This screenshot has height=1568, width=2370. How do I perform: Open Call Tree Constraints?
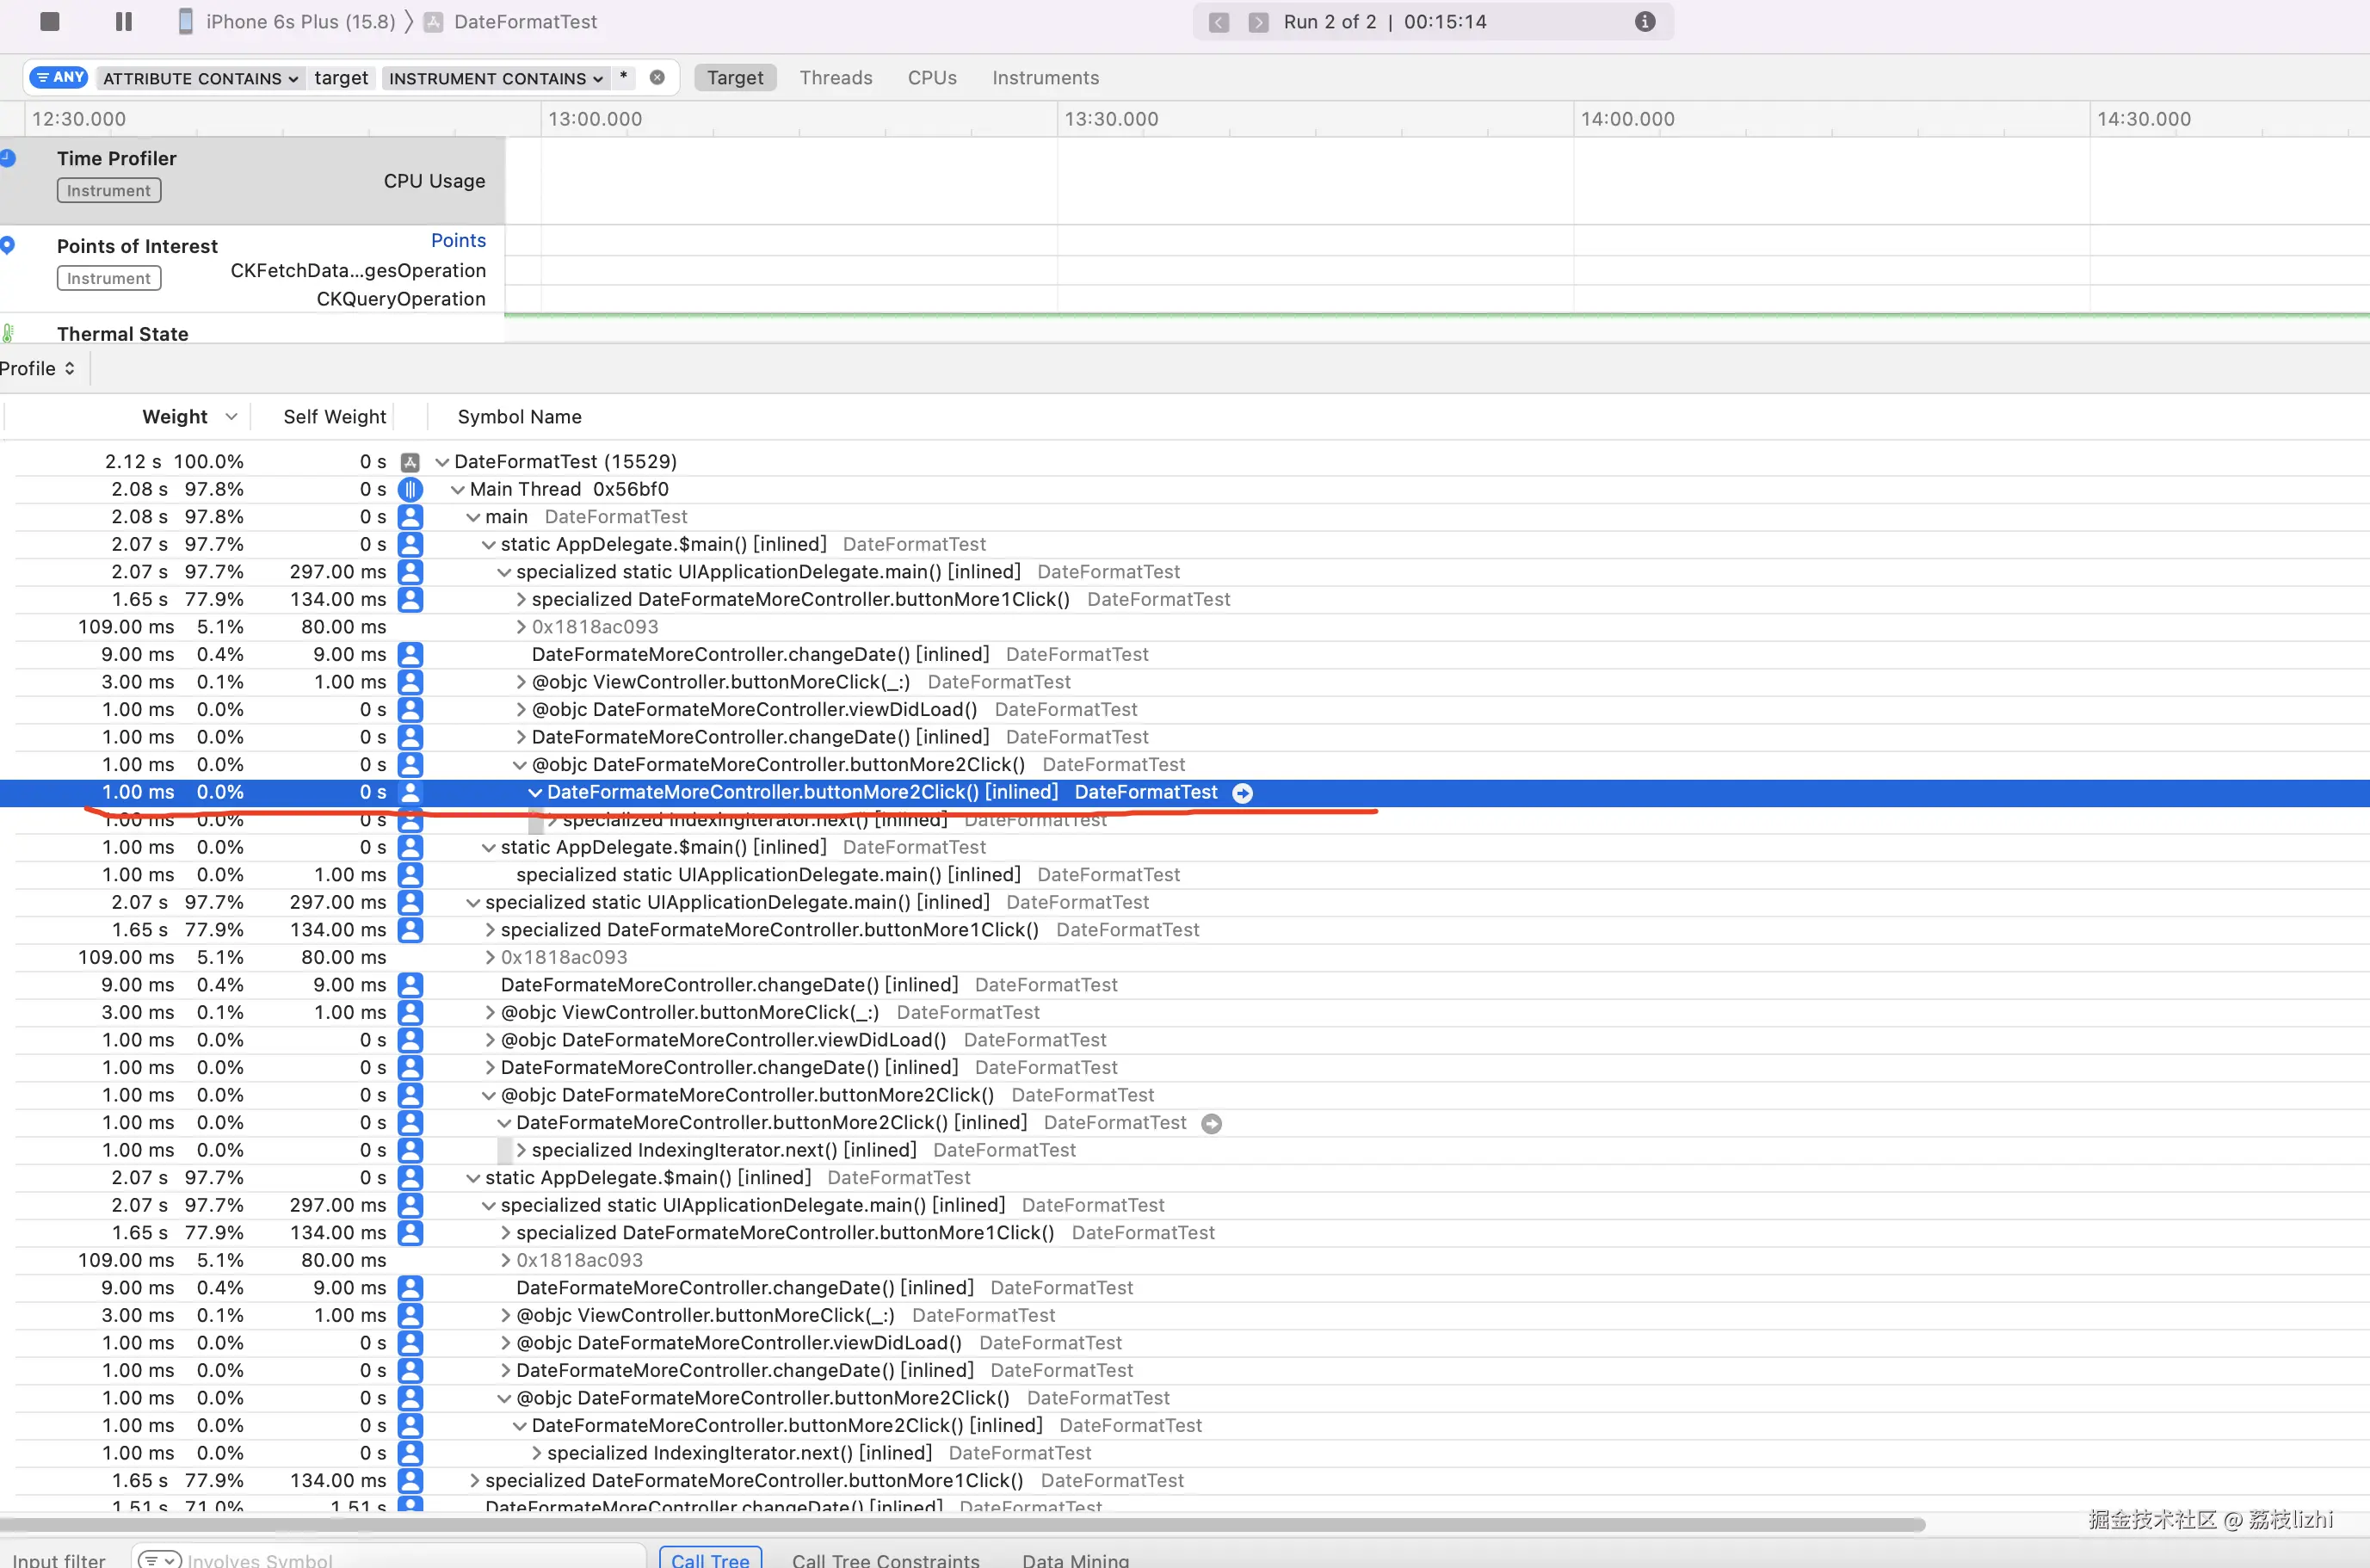[x=885, y=1559]
